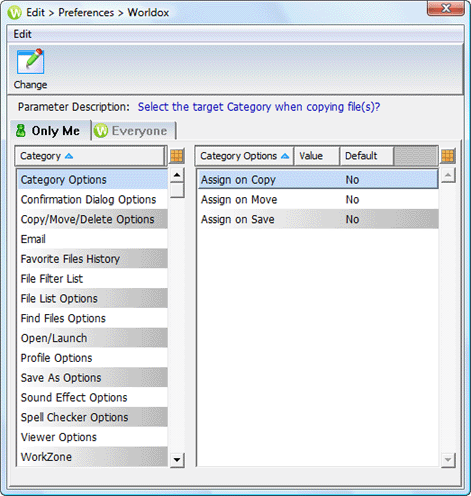Select the Email category
The image size is (471, 496).
coord(92,239)
